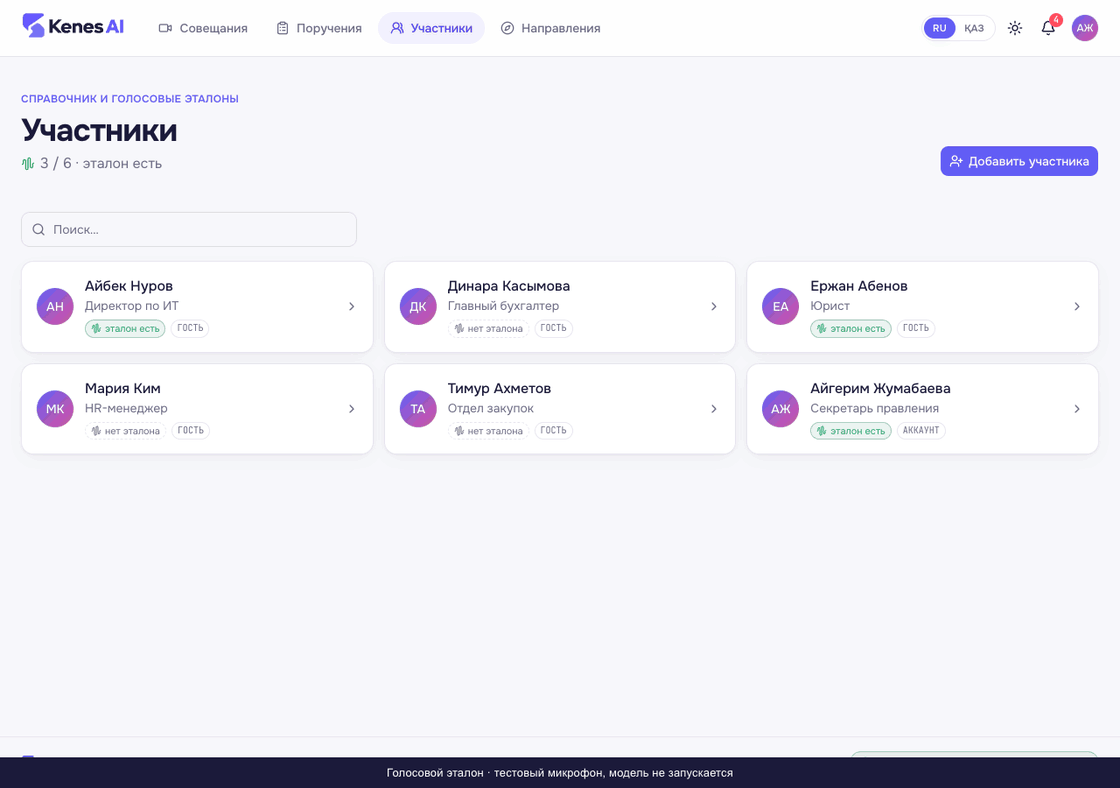Open Айгерим Жумабаева details chevron
Screen dimensions: 1120x788
point(1076,409)
